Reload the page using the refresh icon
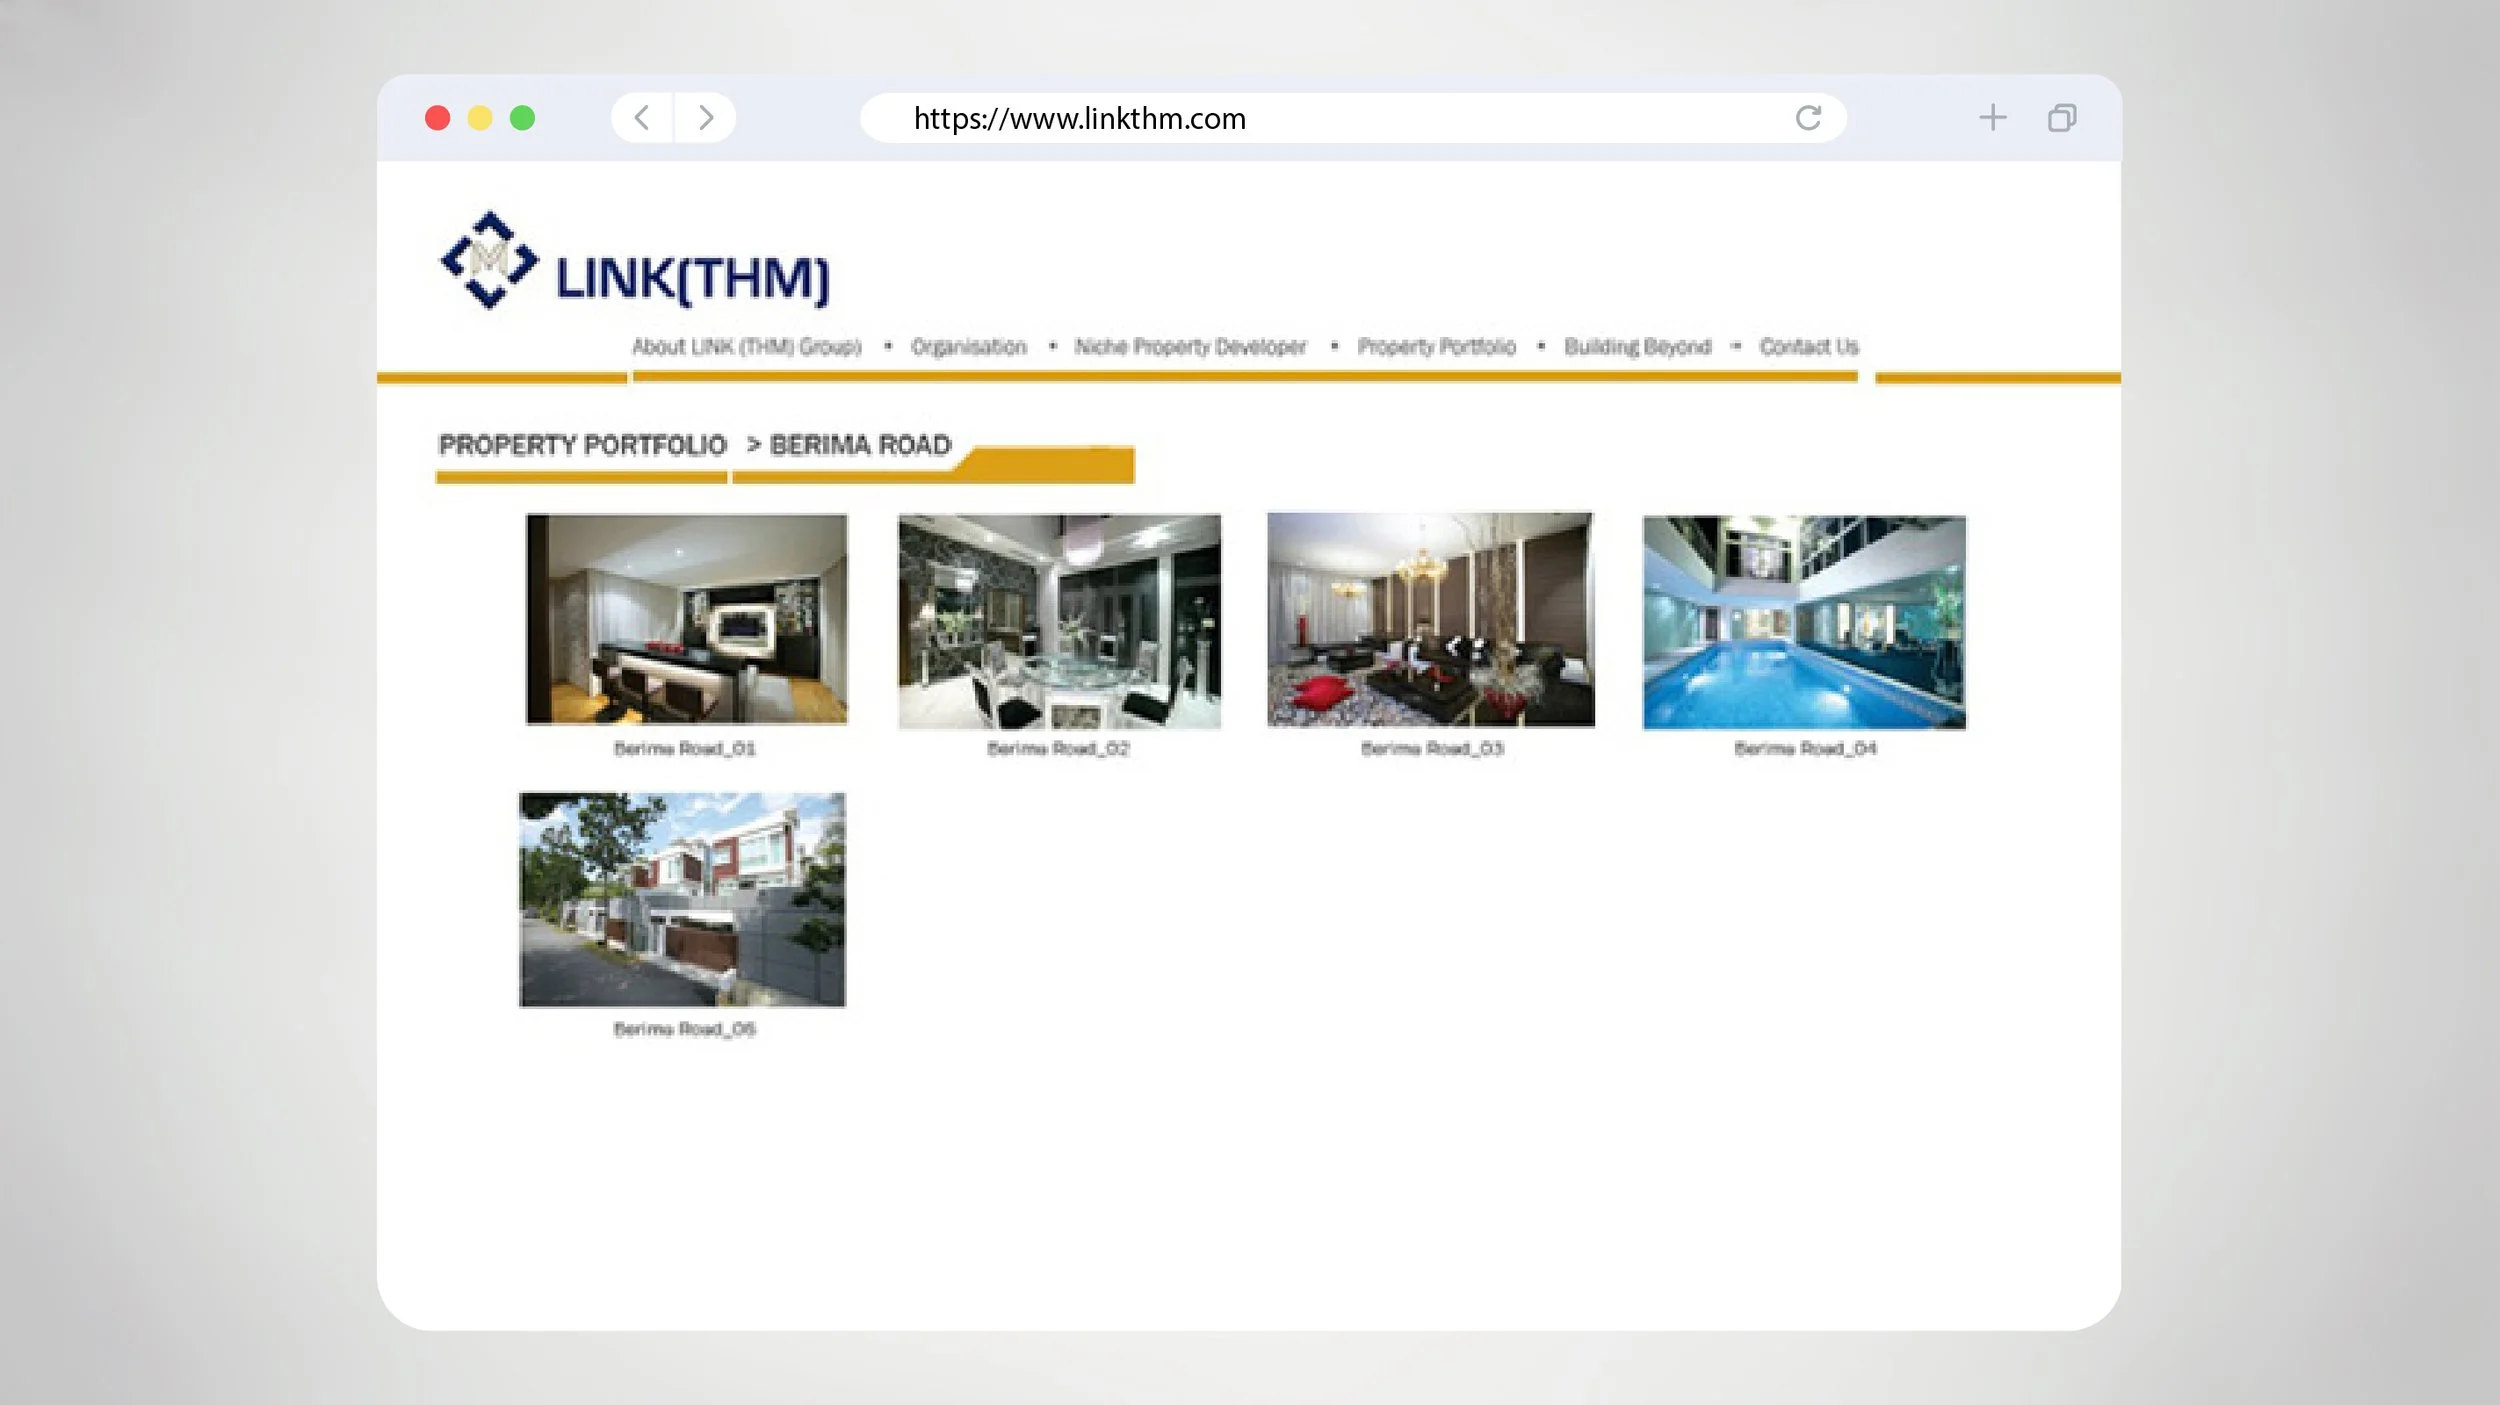Screen dimensions: 2500x1405 pyautogui.click(x=1808, y=118)
